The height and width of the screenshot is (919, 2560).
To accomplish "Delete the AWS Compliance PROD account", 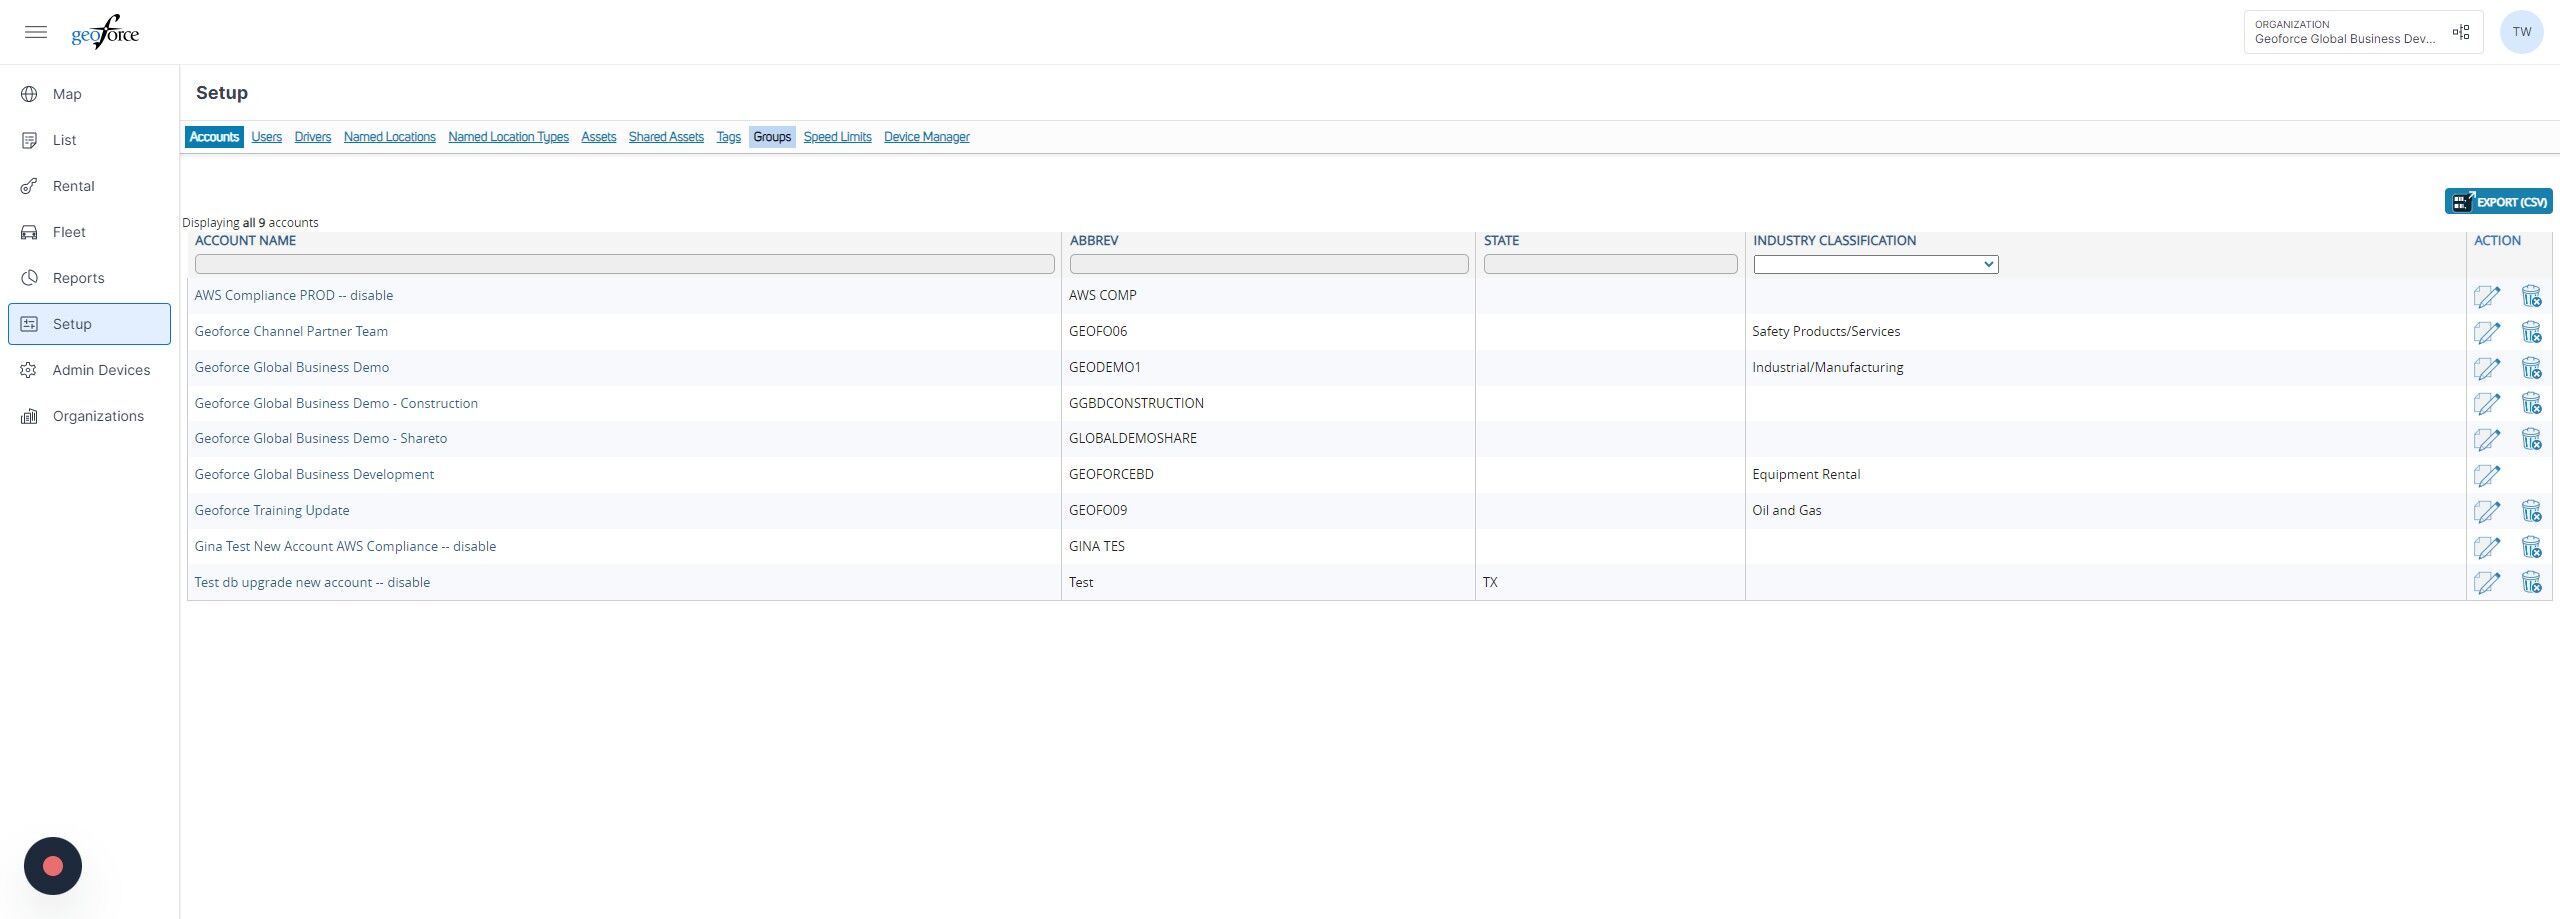I will [x=2531, y=296].
